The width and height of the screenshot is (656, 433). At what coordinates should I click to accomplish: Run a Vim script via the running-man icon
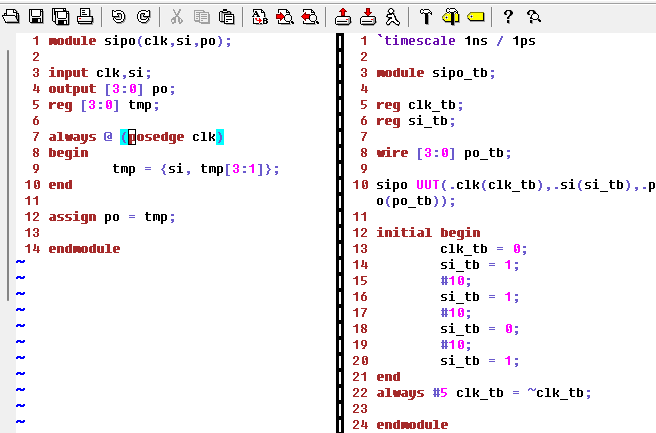pos(392,16)
